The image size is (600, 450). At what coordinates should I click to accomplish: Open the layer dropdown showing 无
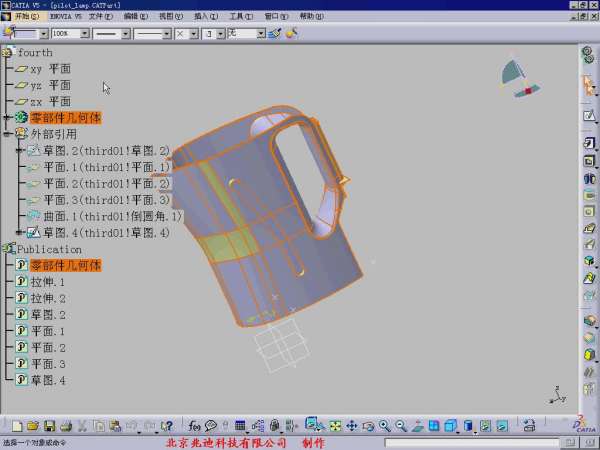pyautogui.click(x=261, y=34)
